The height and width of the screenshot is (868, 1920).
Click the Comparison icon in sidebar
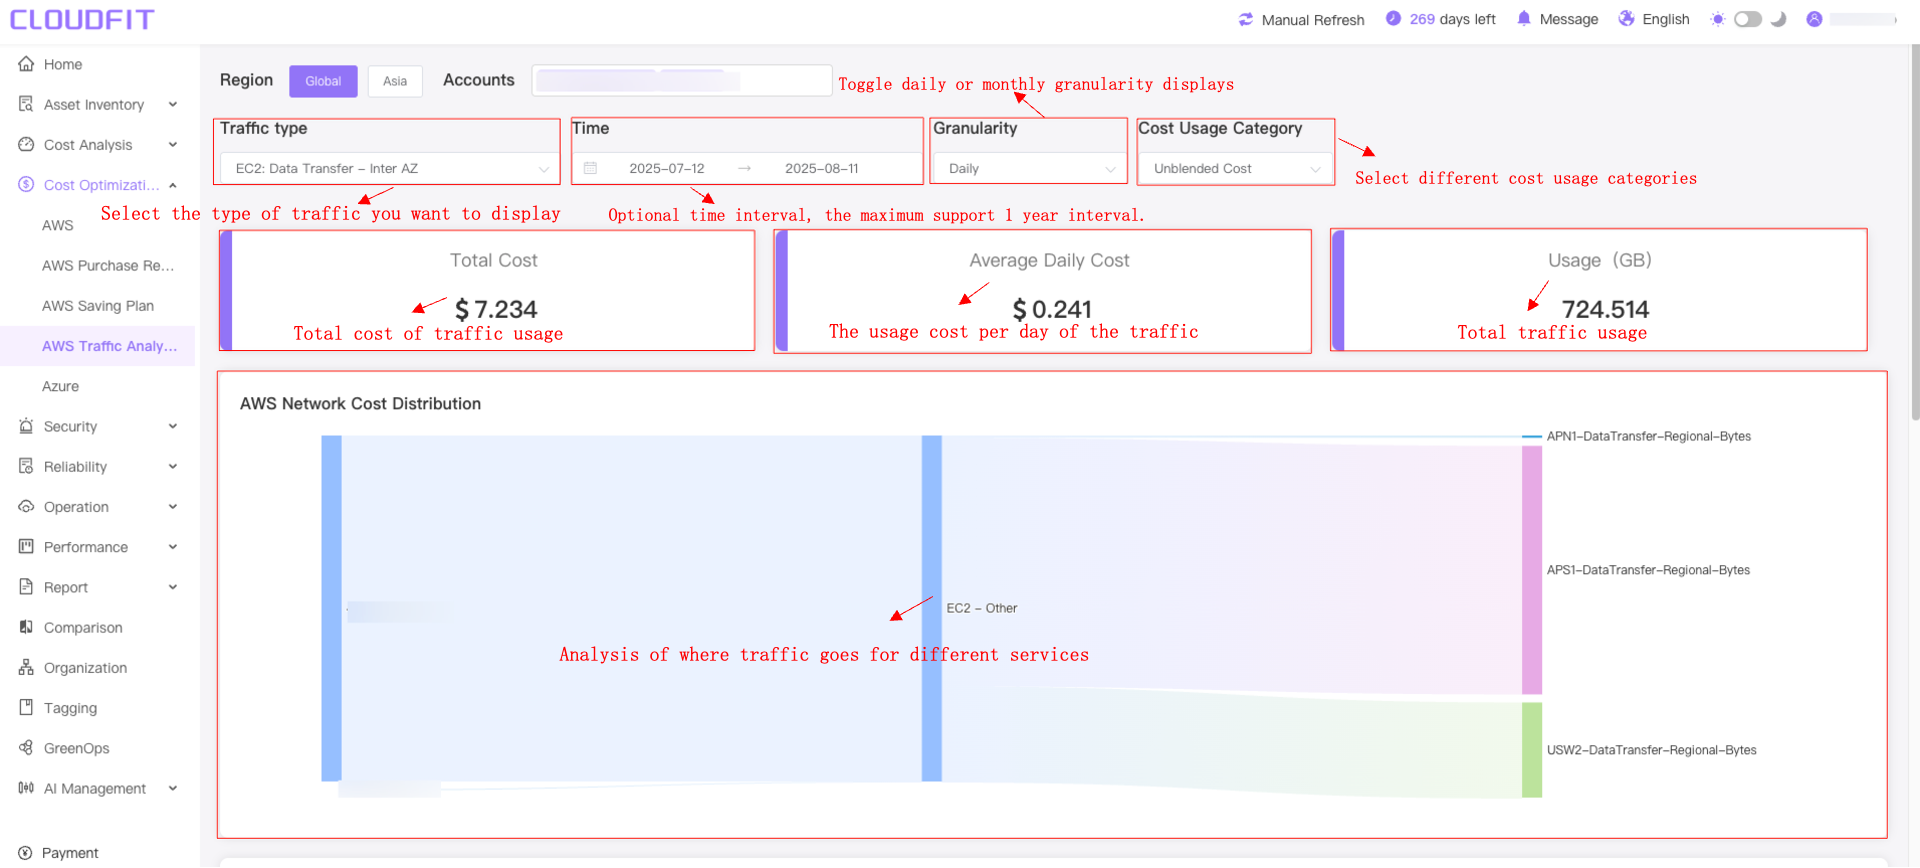[x=26, y=627]
